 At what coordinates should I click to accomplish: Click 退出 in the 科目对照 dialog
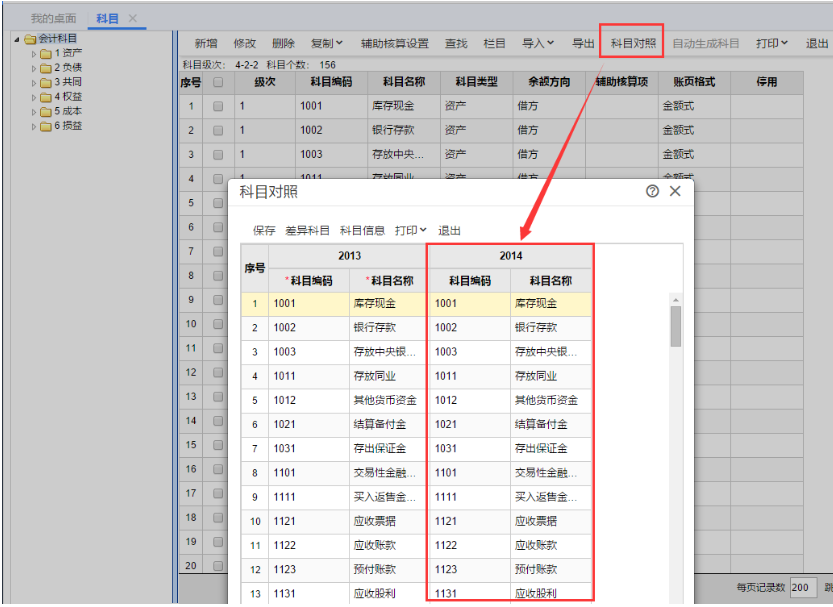[x=449, y=230]
